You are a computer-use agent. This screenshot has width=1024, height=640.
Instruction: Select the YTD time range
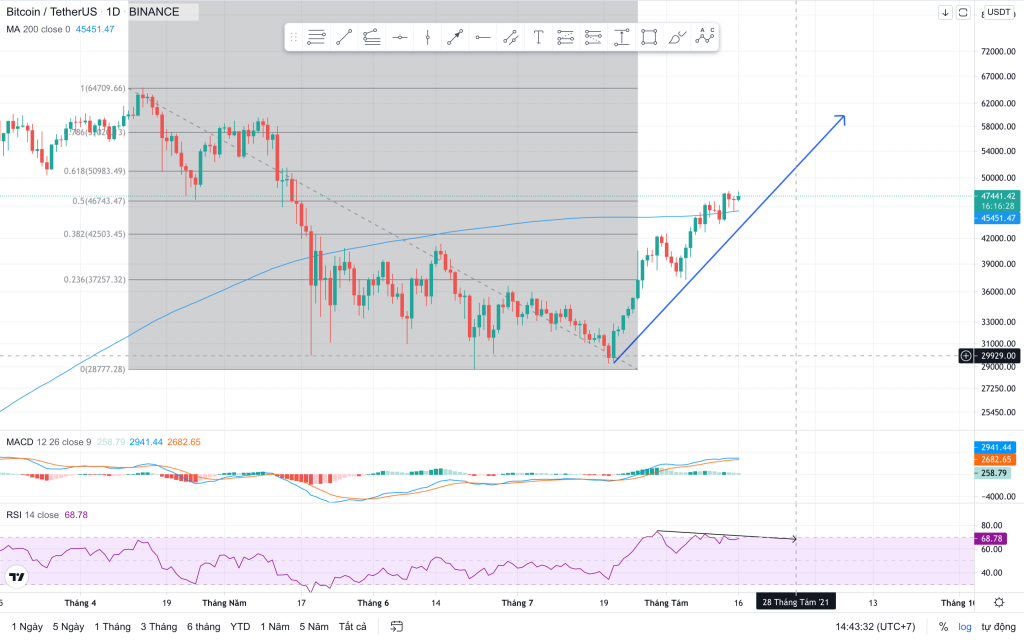tap(240, 627)
